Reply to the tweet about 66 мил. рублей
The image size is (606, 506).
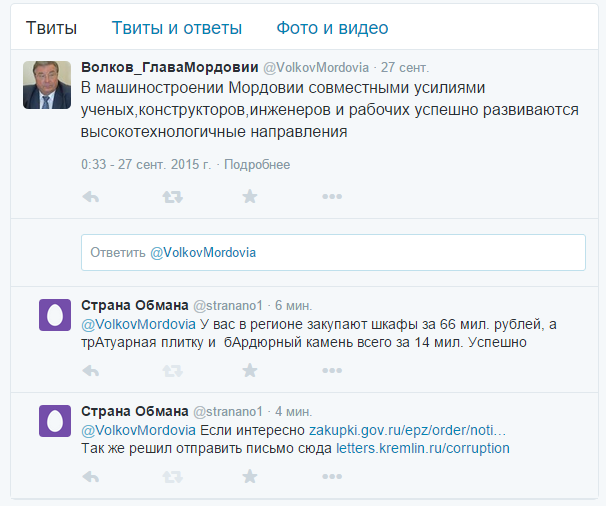pos(91,371)
